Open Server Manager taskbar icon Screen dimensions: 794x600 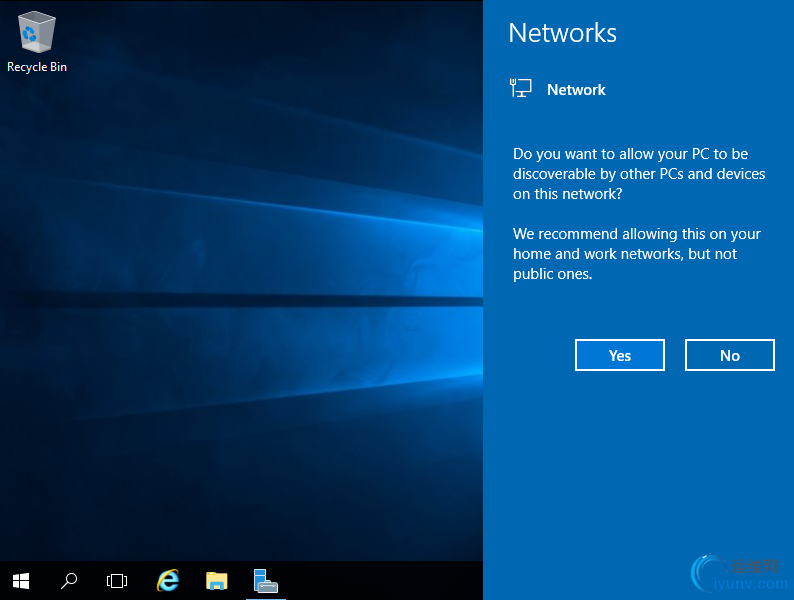tap(265, 581)
